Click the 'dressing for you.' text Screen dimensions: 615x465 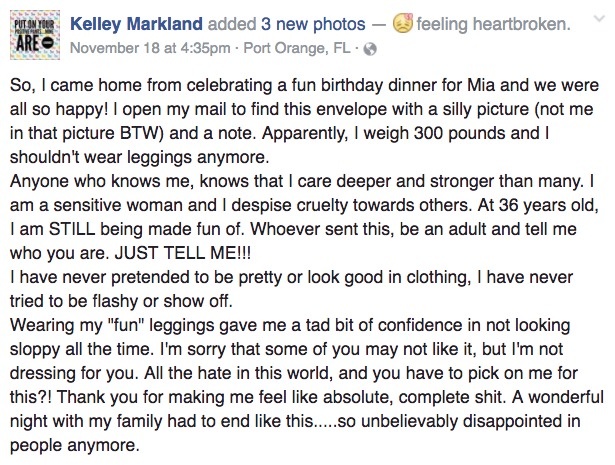(x=74, y=373)
